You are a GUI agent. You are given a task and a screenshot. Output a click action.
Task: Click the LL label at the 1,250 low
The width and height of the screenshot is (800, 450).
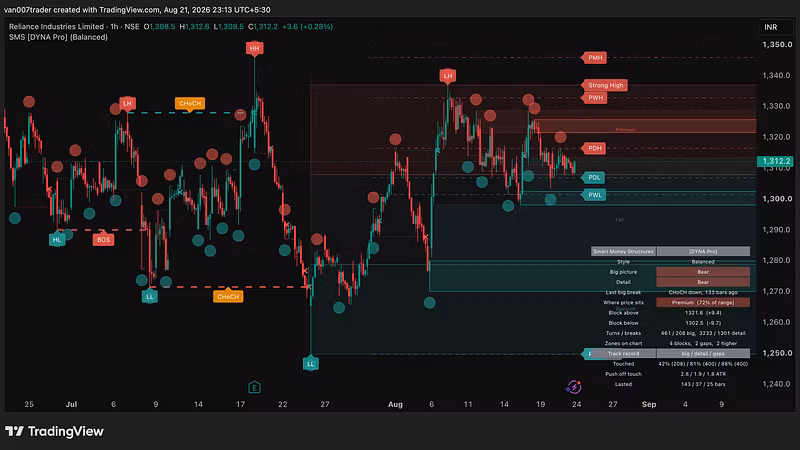tap(310, 364)
